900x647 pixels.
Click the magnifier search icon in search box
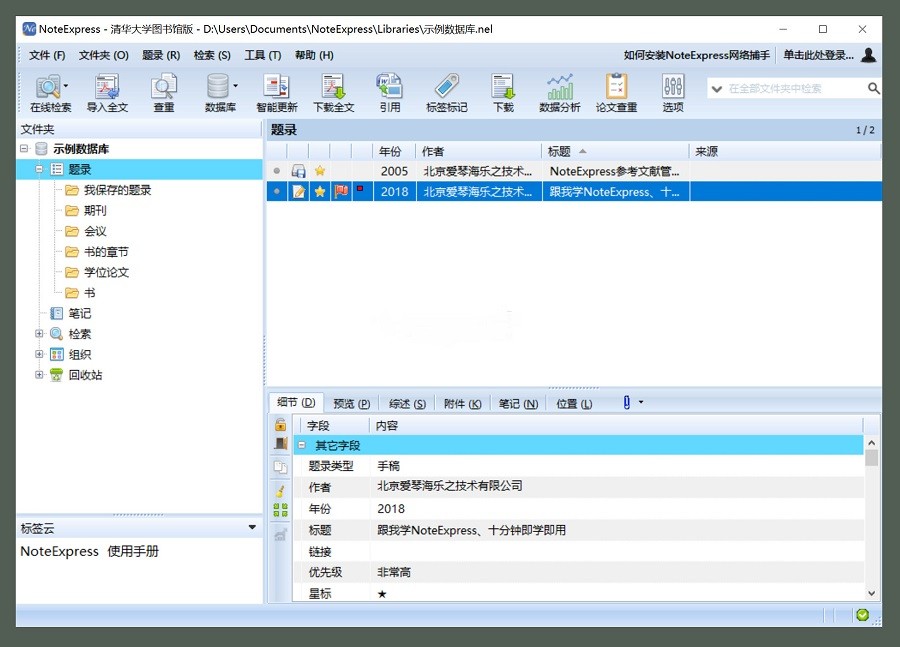(x=874, y=88)
